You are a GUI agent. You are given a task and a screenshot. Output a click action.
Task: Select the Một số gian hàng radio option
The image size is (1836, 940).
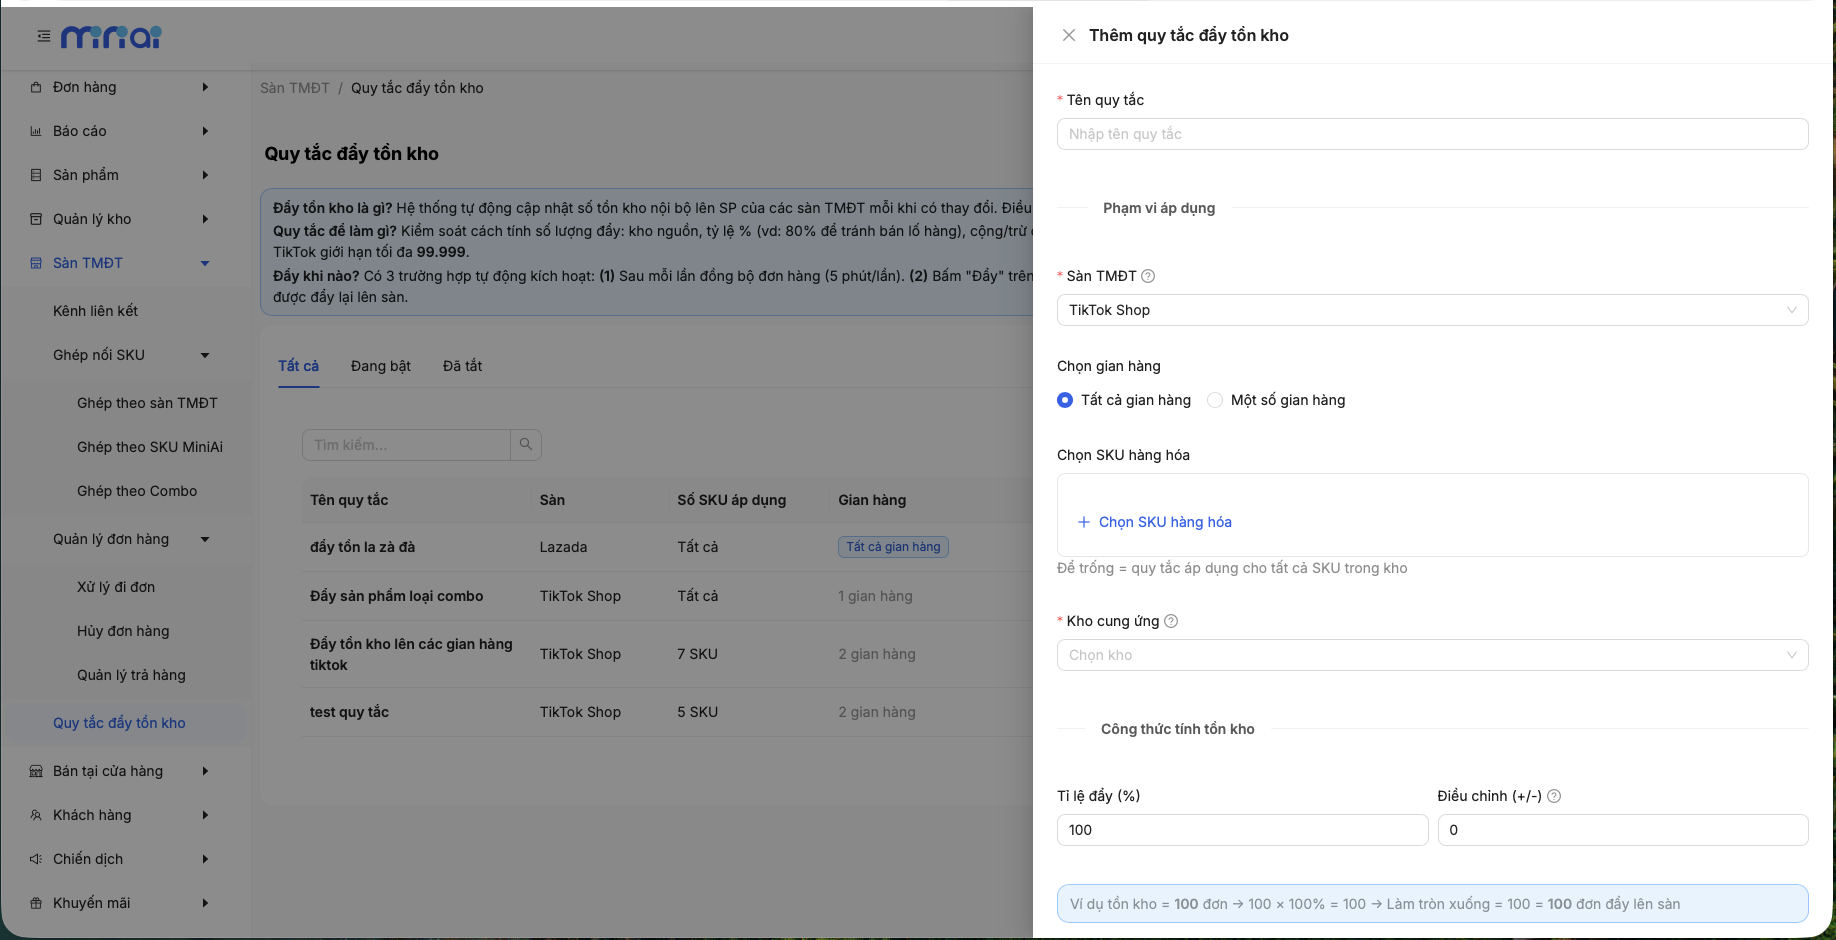click(x=1215, y=400)
